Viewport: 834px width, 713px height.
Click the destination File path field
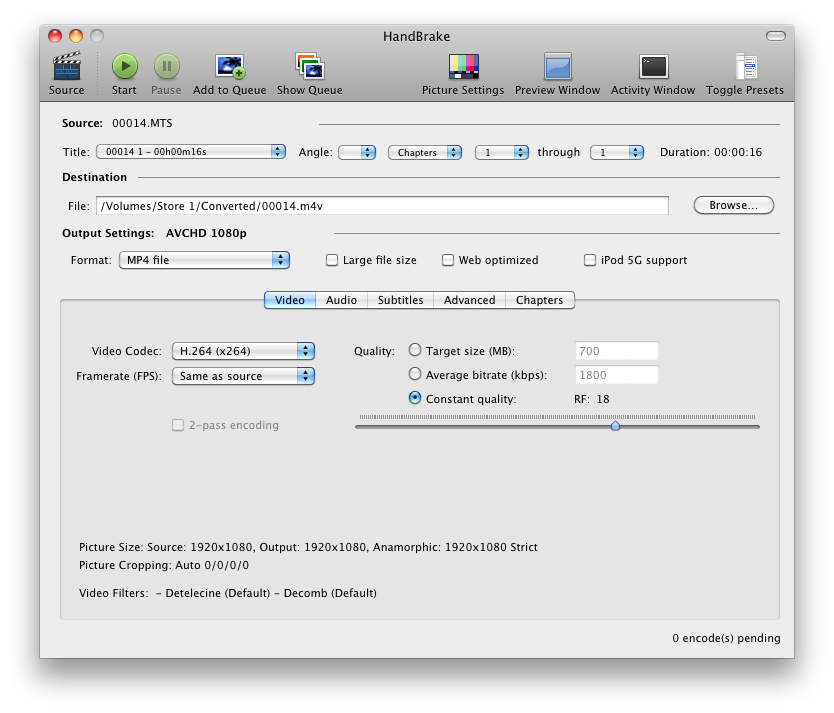(382, 205)
